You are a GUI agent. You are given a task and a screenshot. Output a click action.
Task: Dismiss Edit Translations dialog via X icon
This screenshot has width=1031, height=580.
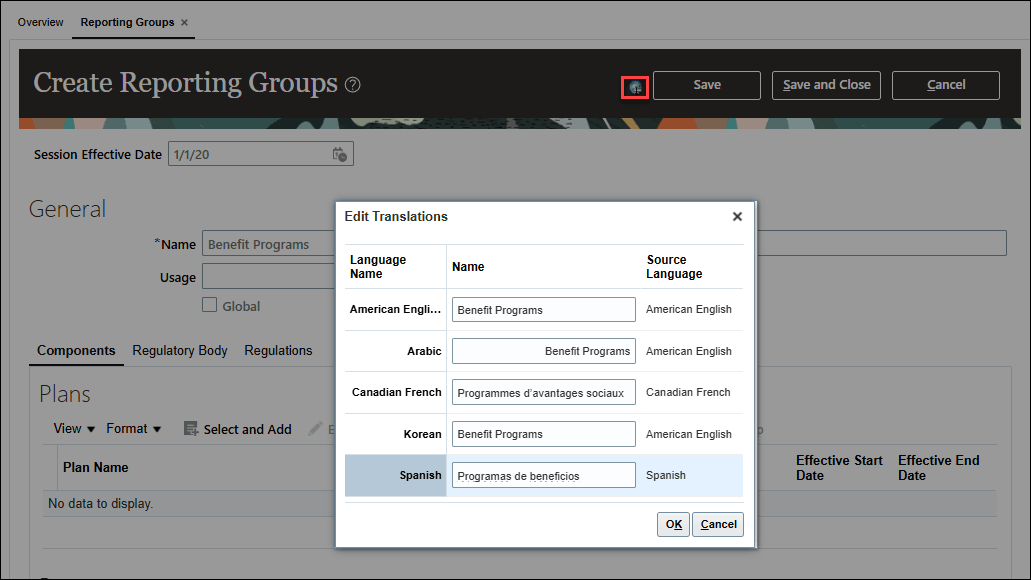pos(737,216)
